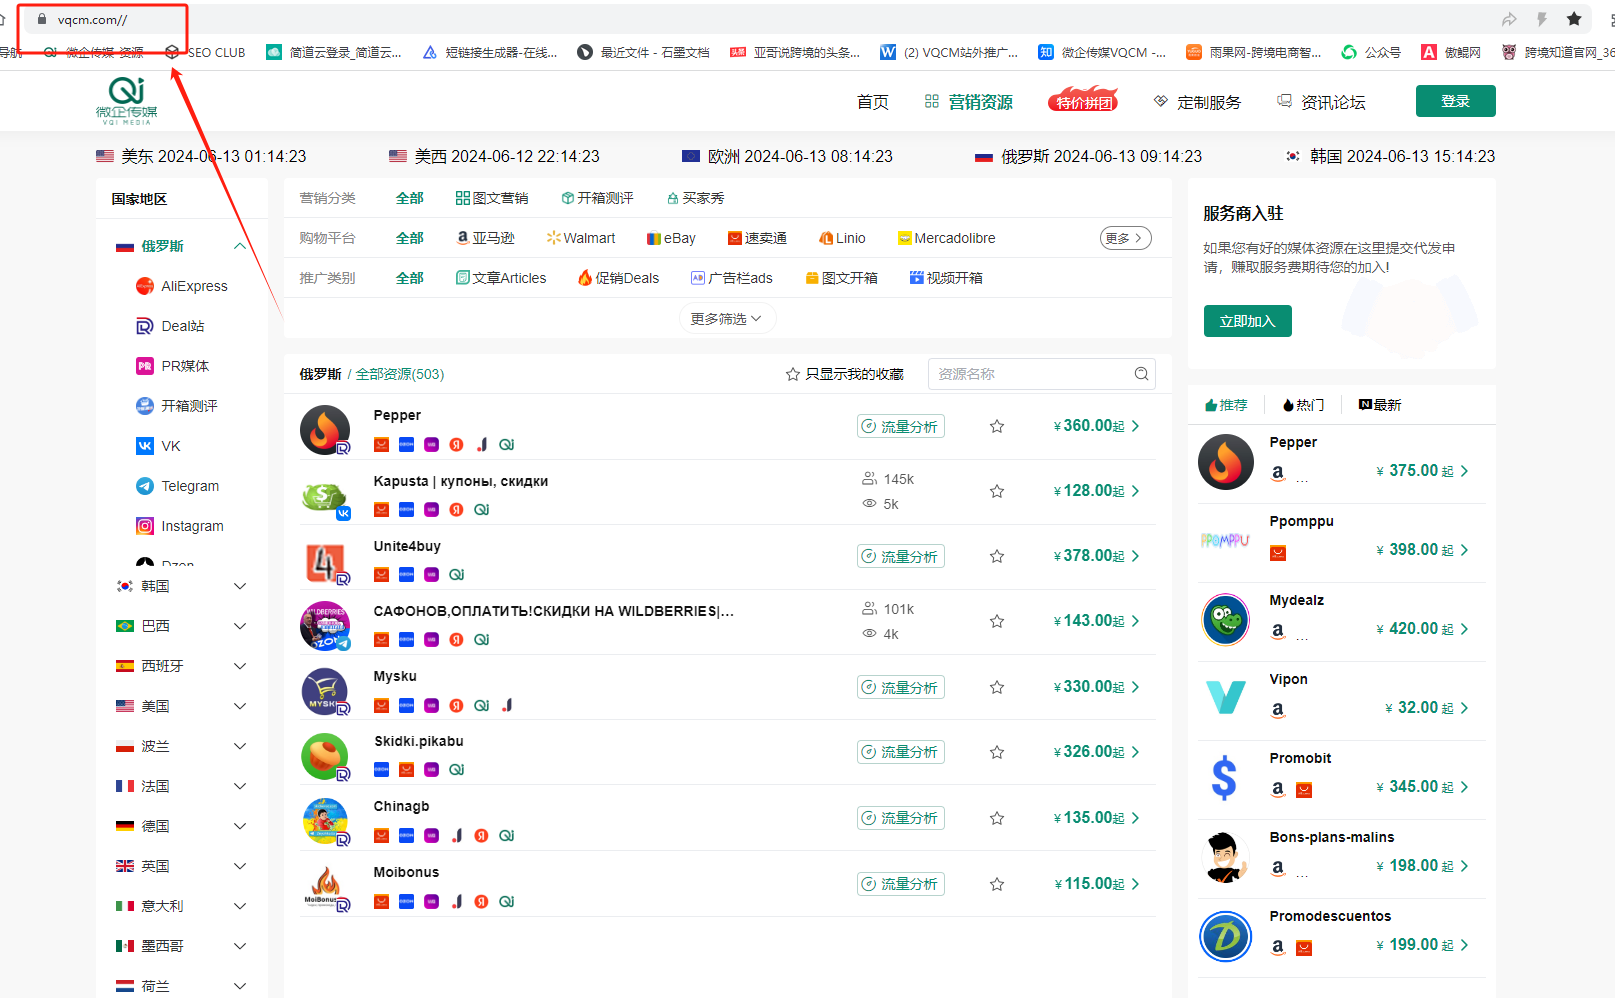This screenshot has width=1615, height=998.
Task: Favorite Moibonus with the star icon
Action: (x=997, y=884)
